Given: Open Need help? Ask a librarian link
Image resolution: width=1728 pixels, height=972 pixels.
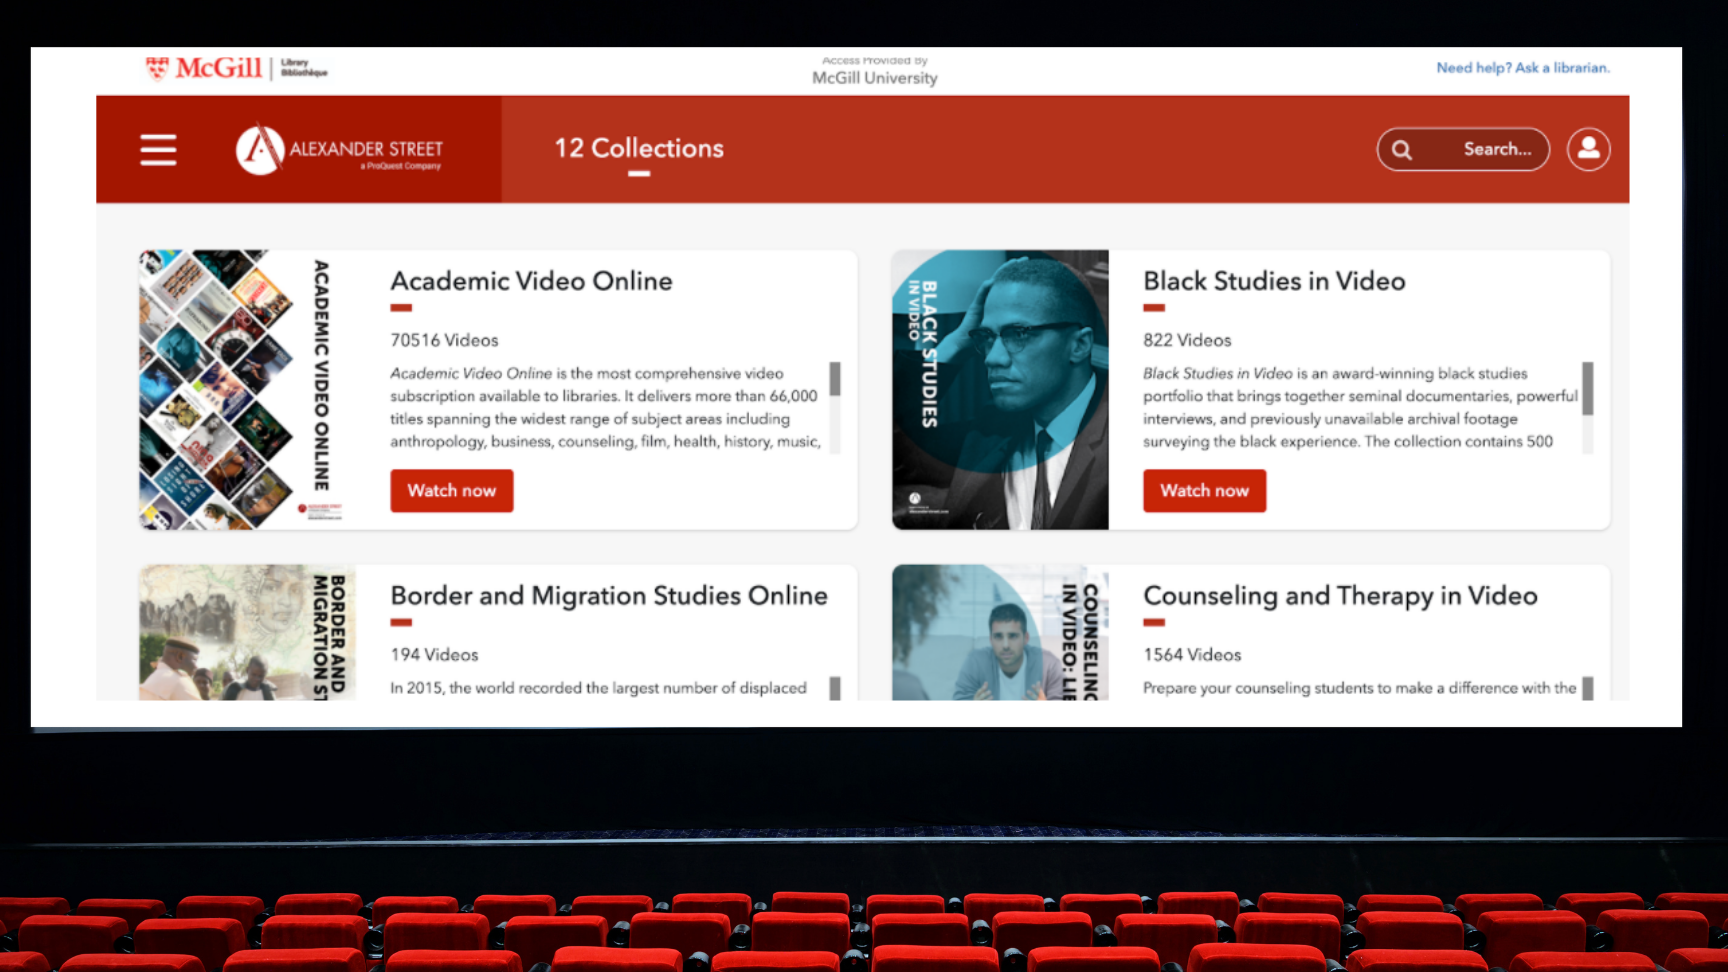Looking at the screenshot, I should click(1523, 68).
